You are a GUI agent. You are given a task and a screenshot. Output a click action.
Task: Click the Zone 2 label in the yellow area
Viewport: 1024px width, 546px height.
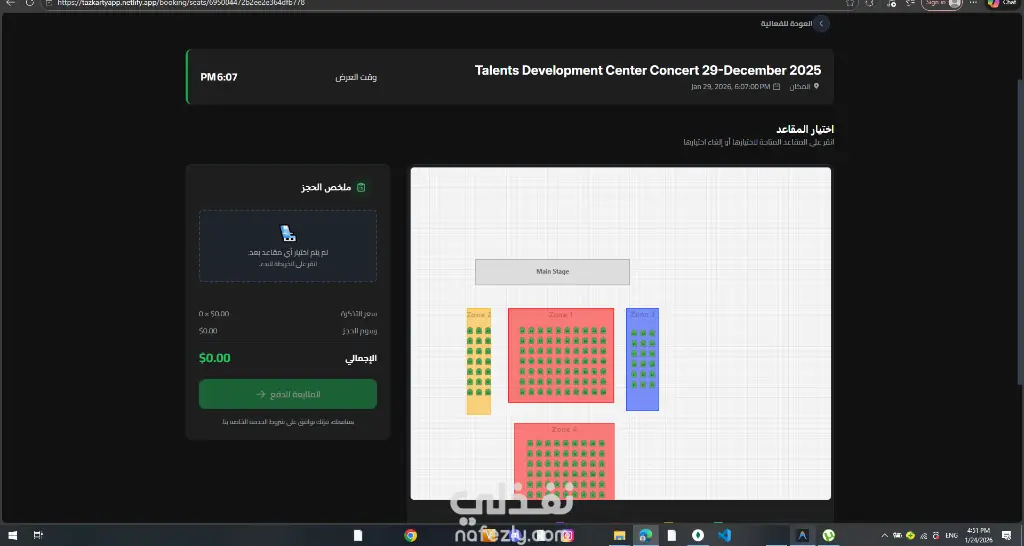[x=479, y=315]
